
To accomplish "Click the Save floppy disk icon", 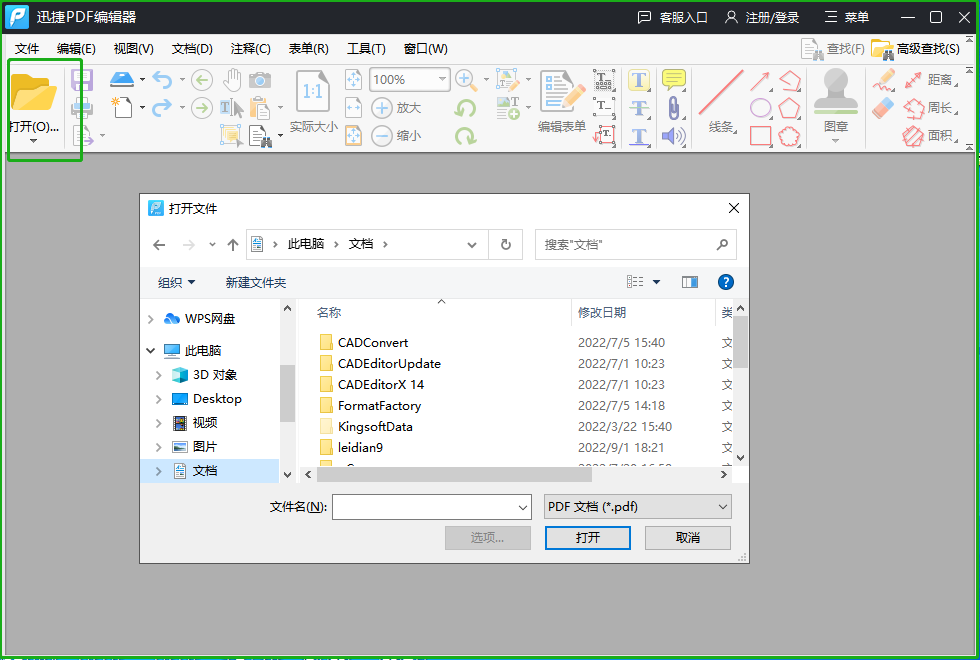I will point(82,80).
